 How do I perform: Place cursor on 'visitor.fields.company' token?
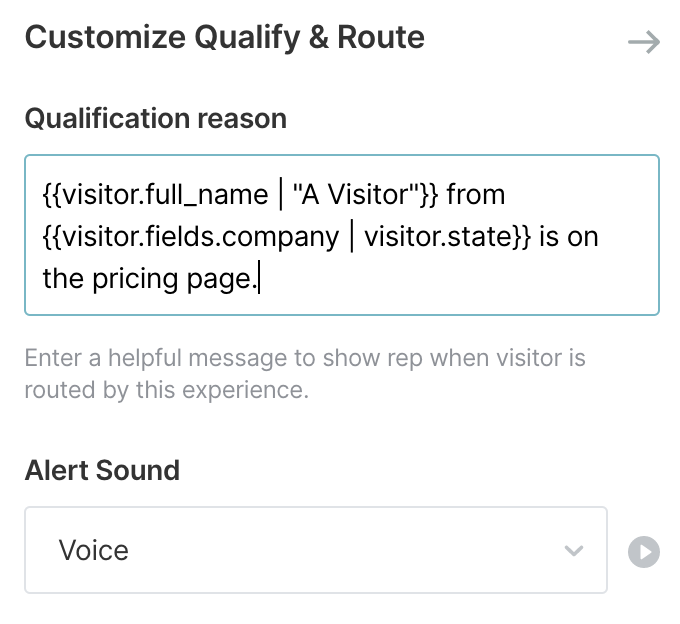200,237
